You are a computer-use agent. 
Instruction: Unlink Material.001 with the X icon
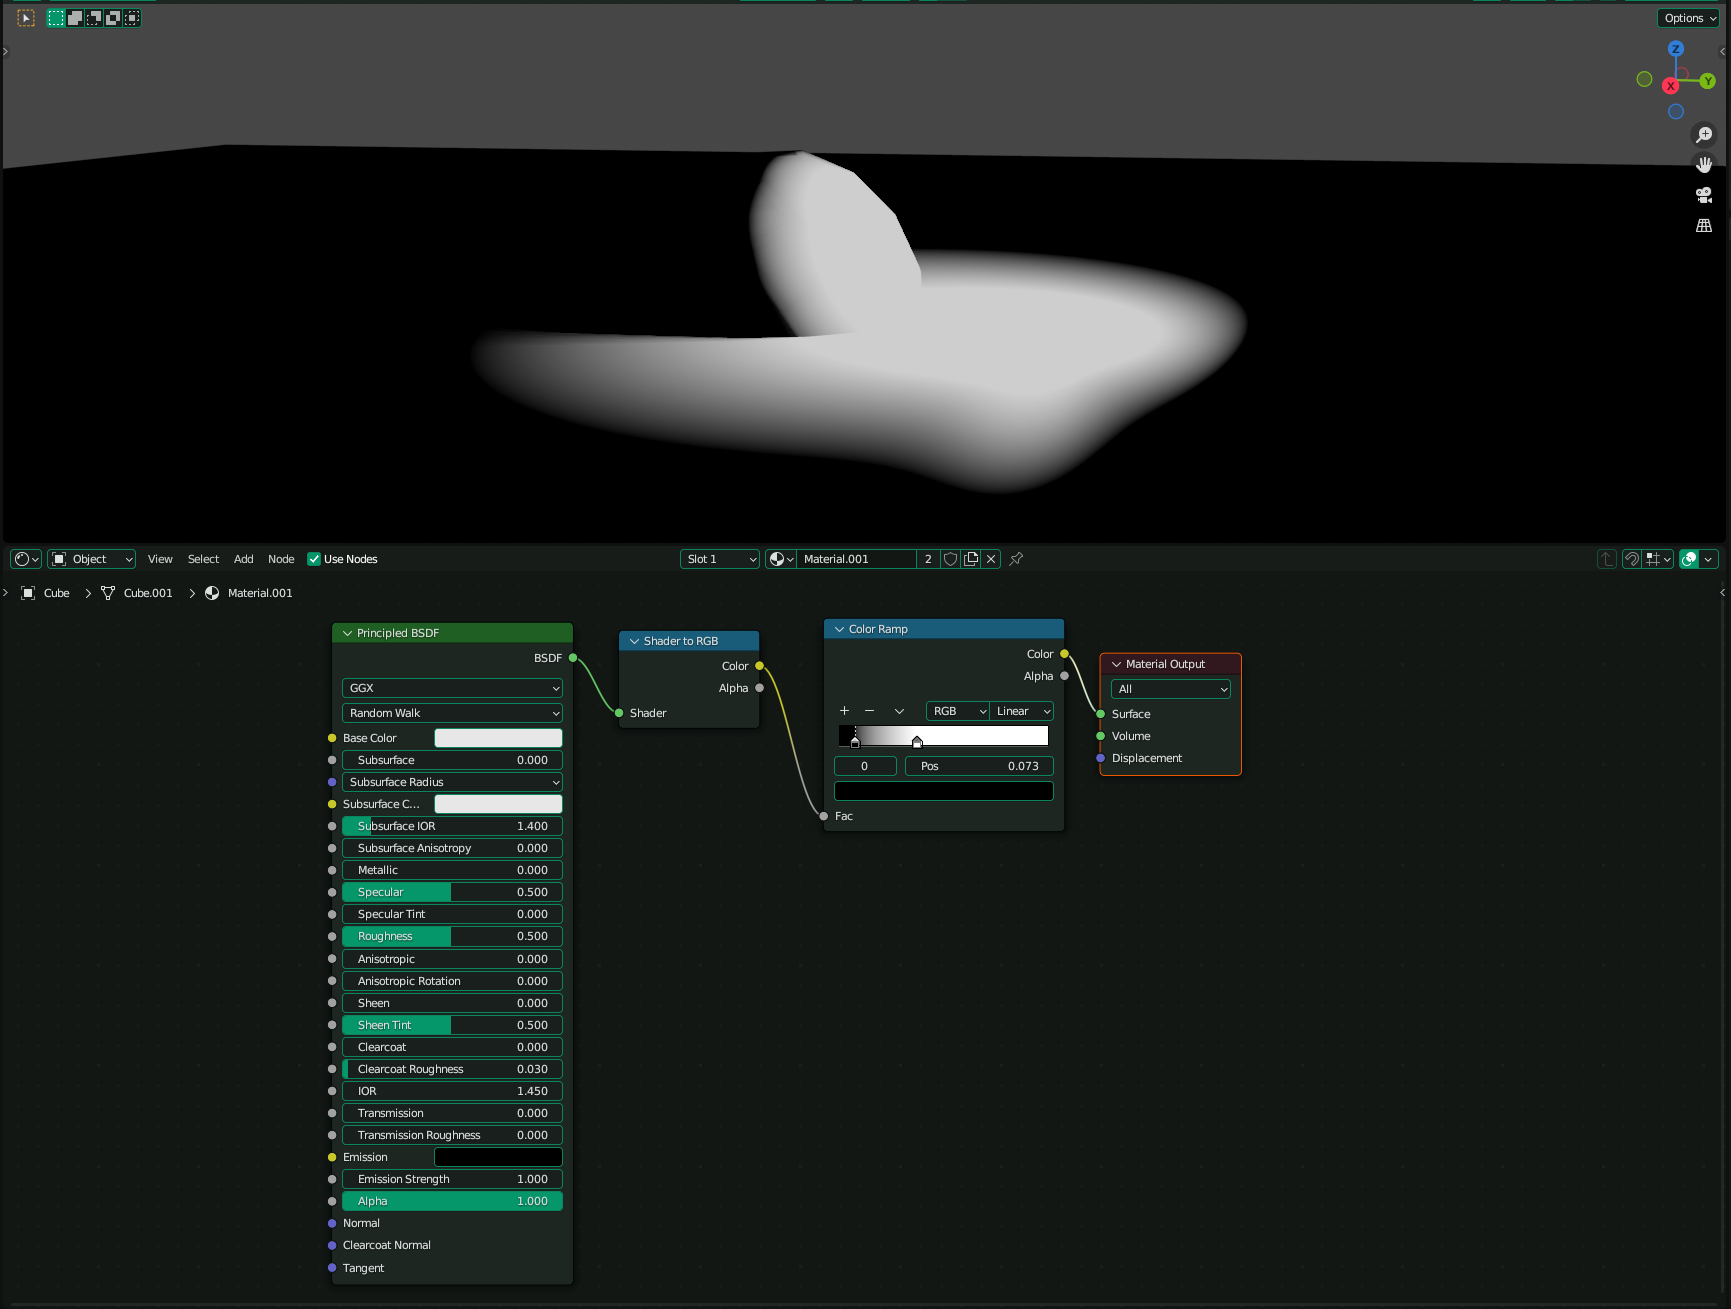[x=991, y=559]
